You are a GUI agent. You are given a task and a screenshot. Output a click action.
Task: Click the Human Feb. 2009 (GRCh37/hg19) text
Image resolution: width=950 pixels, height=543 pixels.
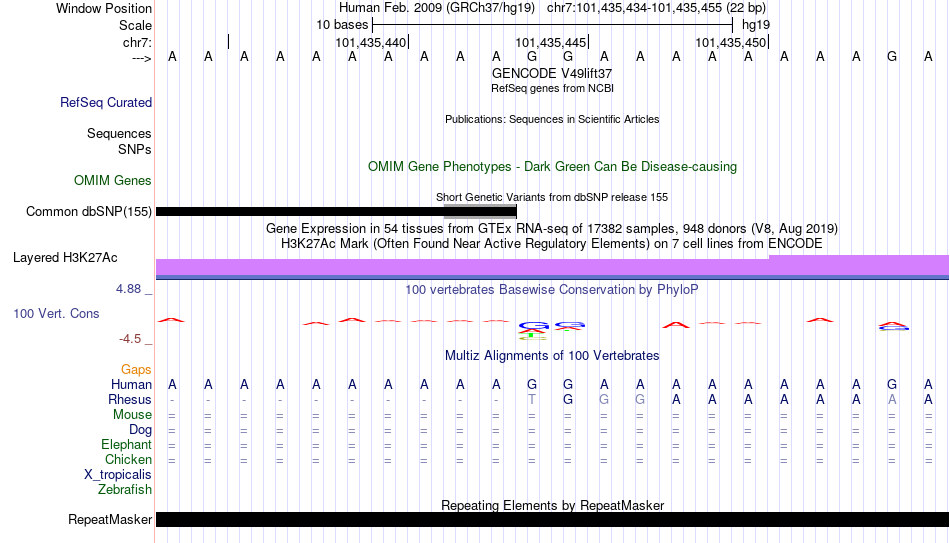437,8
